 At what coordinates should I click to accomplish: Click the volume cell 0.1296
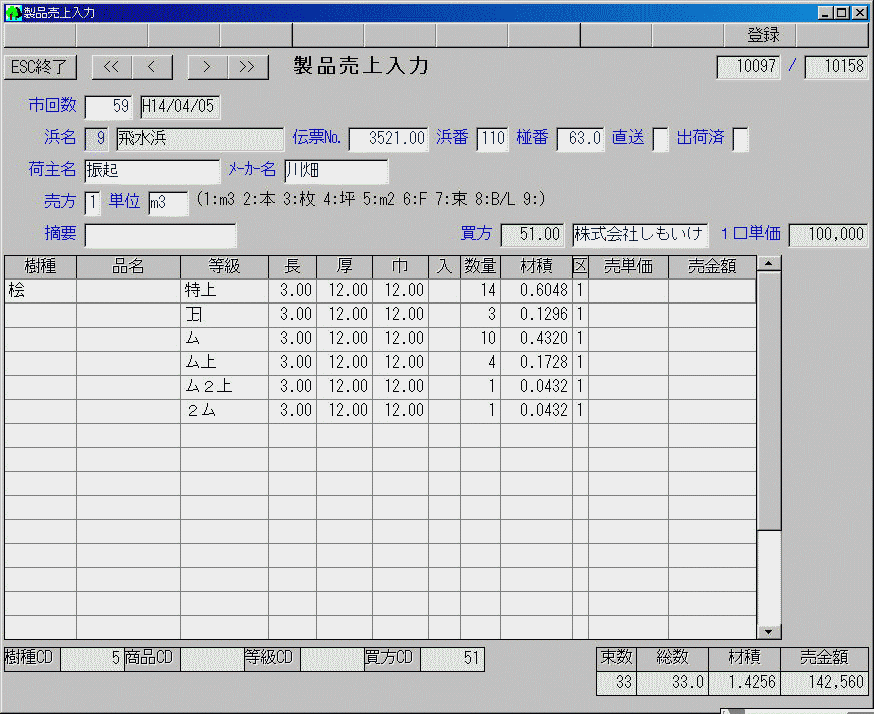[536, 315]
